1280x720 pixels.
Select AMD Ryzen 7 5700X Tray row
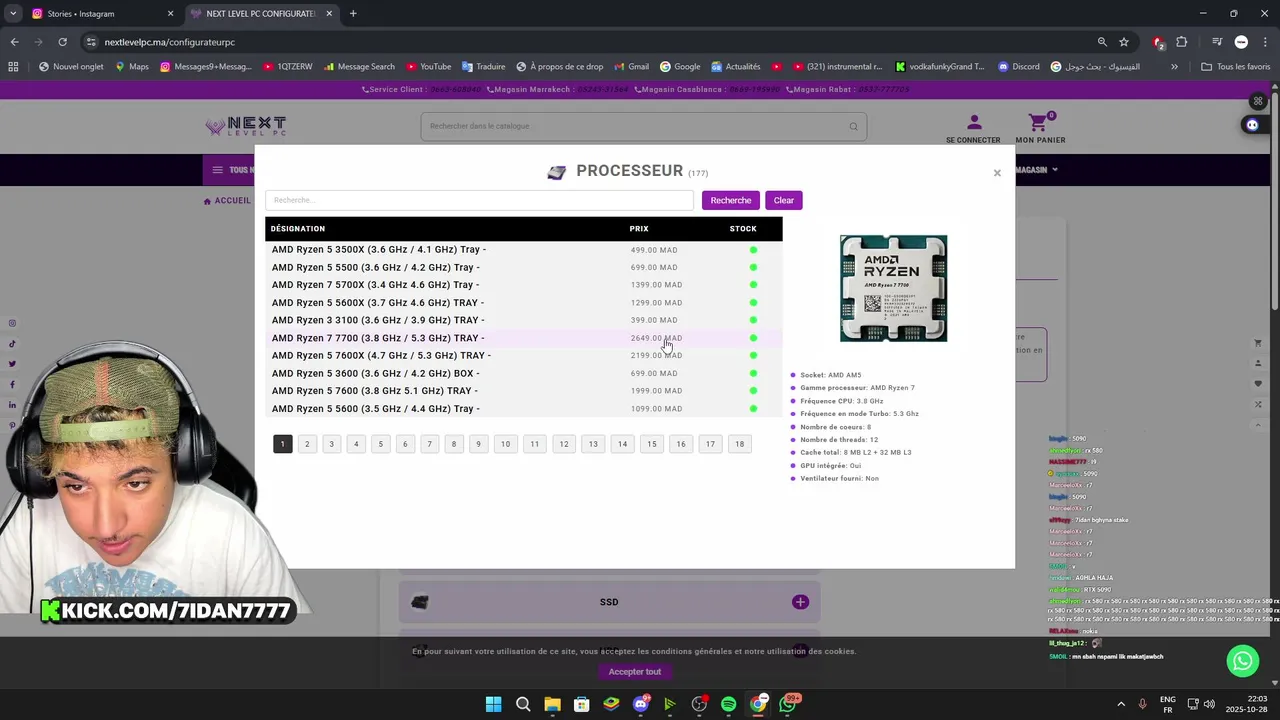pyautogui.click(x=523, y=285)
